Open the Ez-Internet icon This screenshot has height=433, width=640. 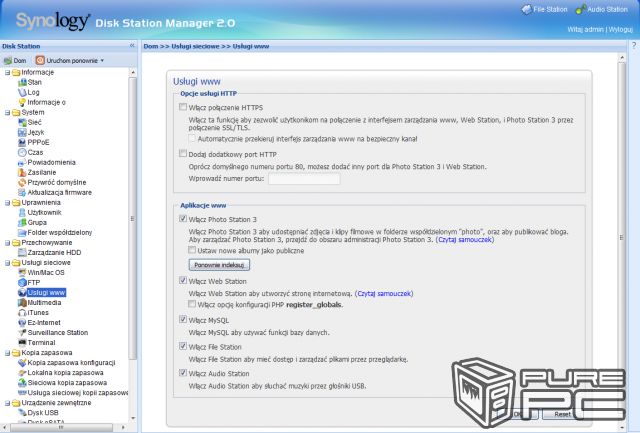click(22, 323)
